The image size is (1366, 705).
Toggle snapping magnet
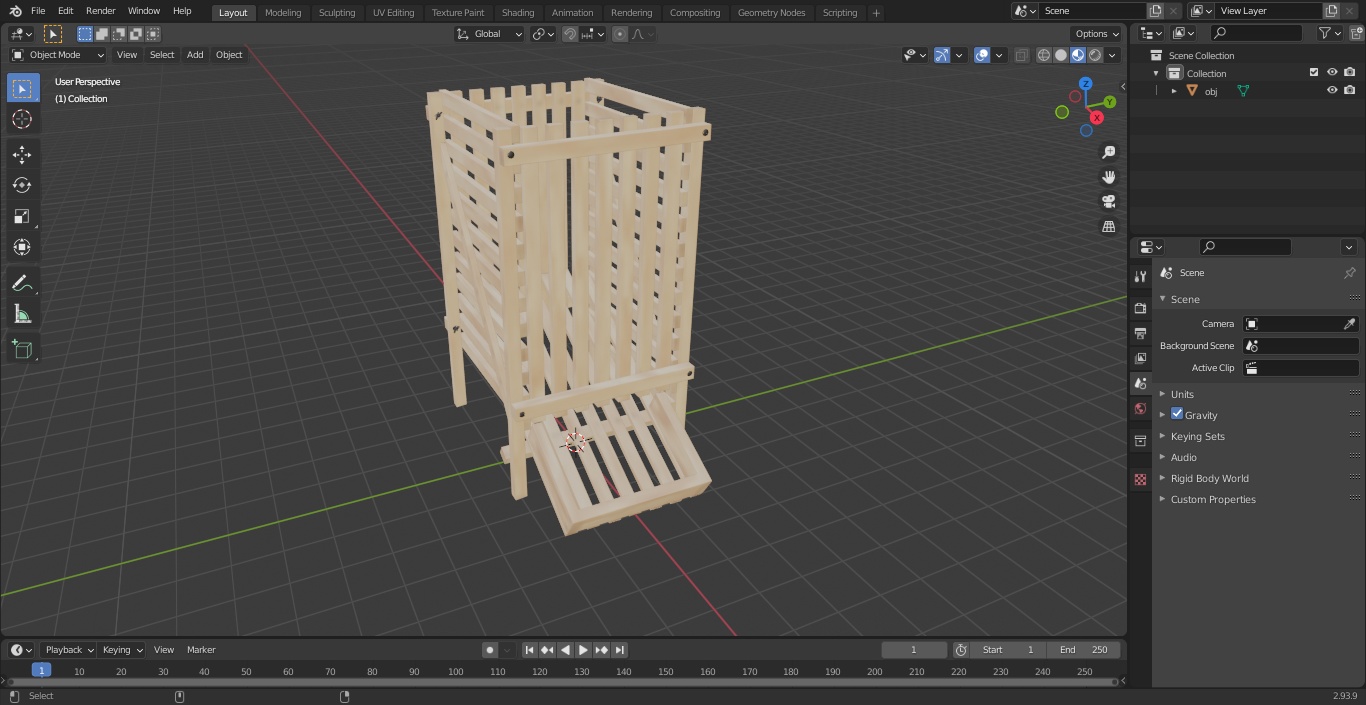pos(569,34)
